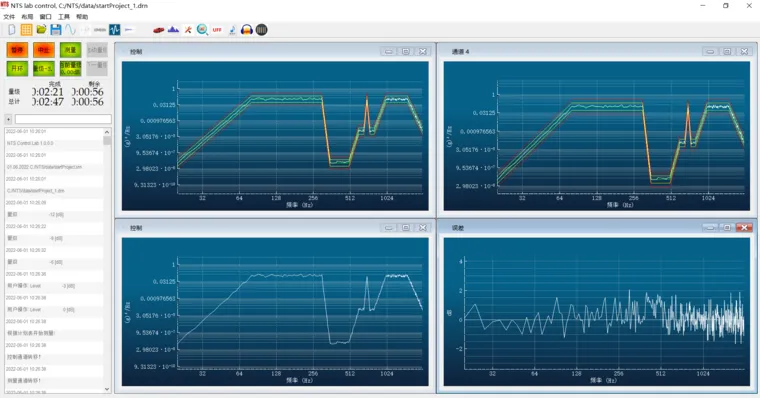Open the 窗口 menu
The width and height of the screenshot is (760, 398).
pyautogui.click(x=46, y=17)
